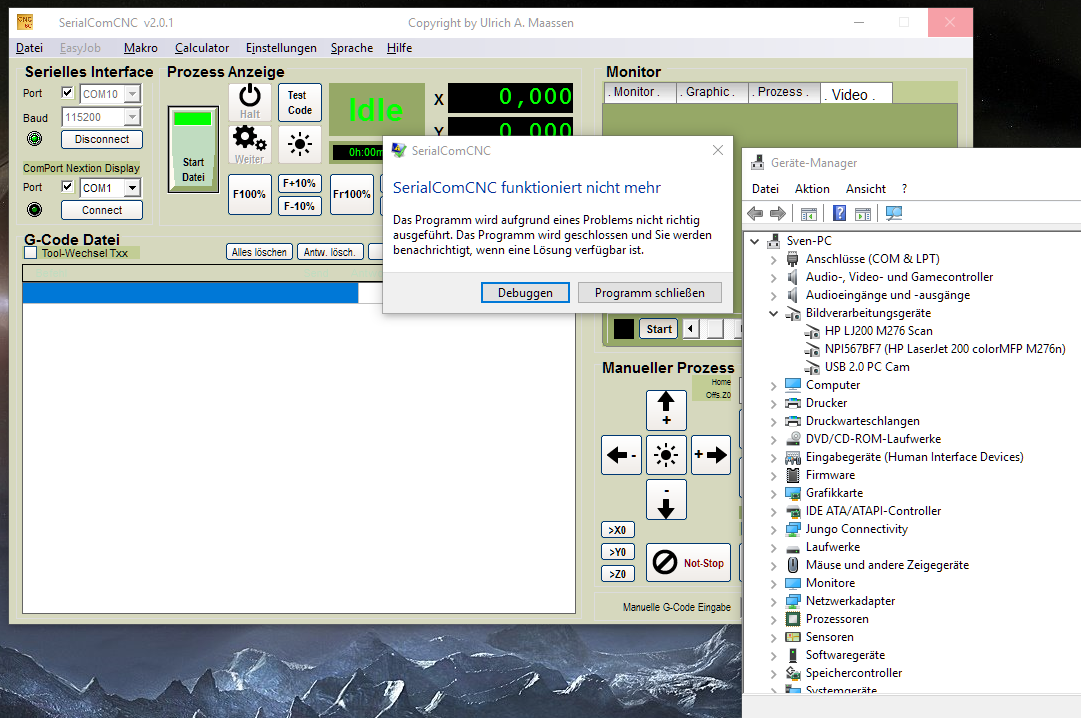This screenshot has width=1081, height=718.
Task: Select the NPI567BF7 HP LaserJet device
Action: (x=944, y=349)
